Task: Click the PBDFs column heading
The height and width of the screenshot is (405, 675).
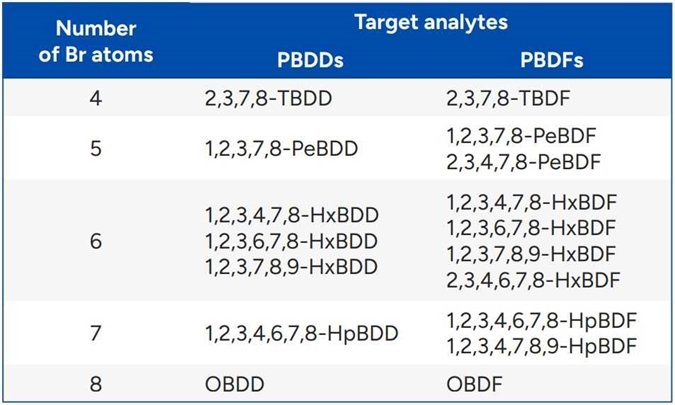Action: pyautogui.click(x=551, y=60)
